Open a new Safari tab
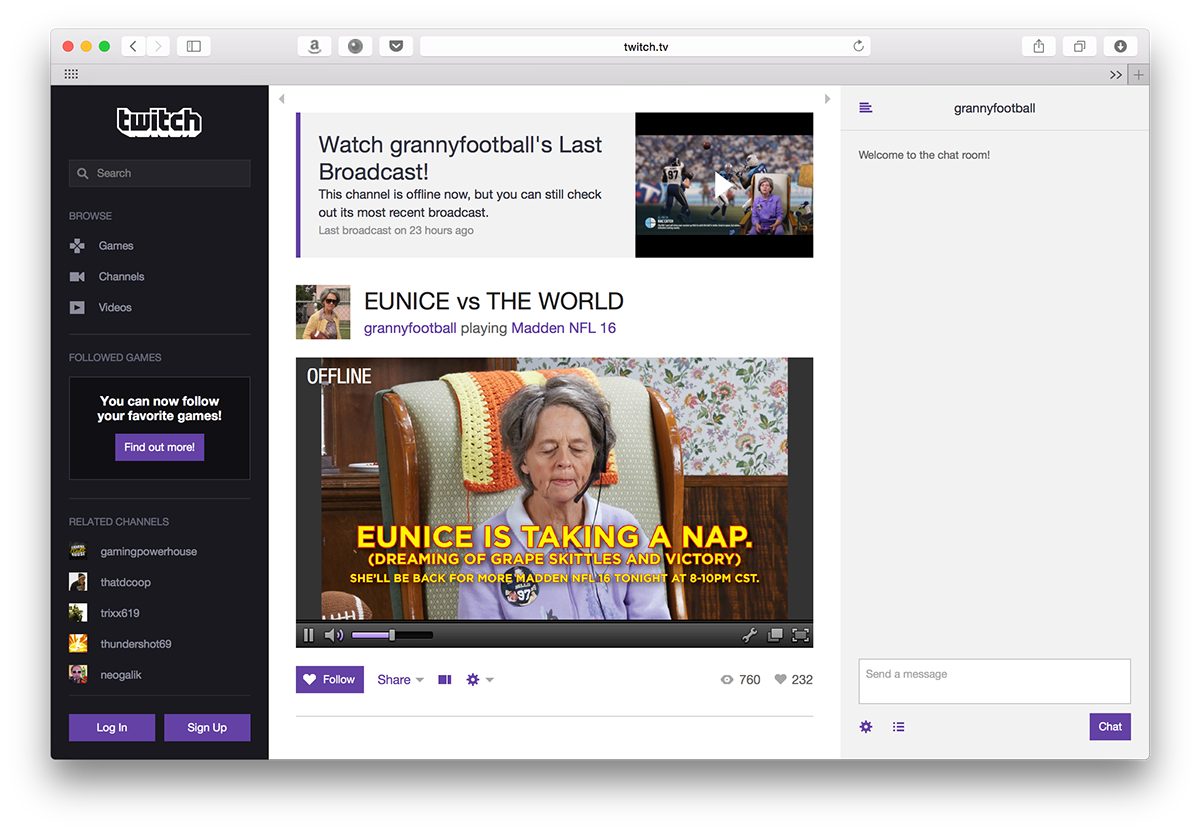Screen dimensions: 1200x832 coord(1138,75)
